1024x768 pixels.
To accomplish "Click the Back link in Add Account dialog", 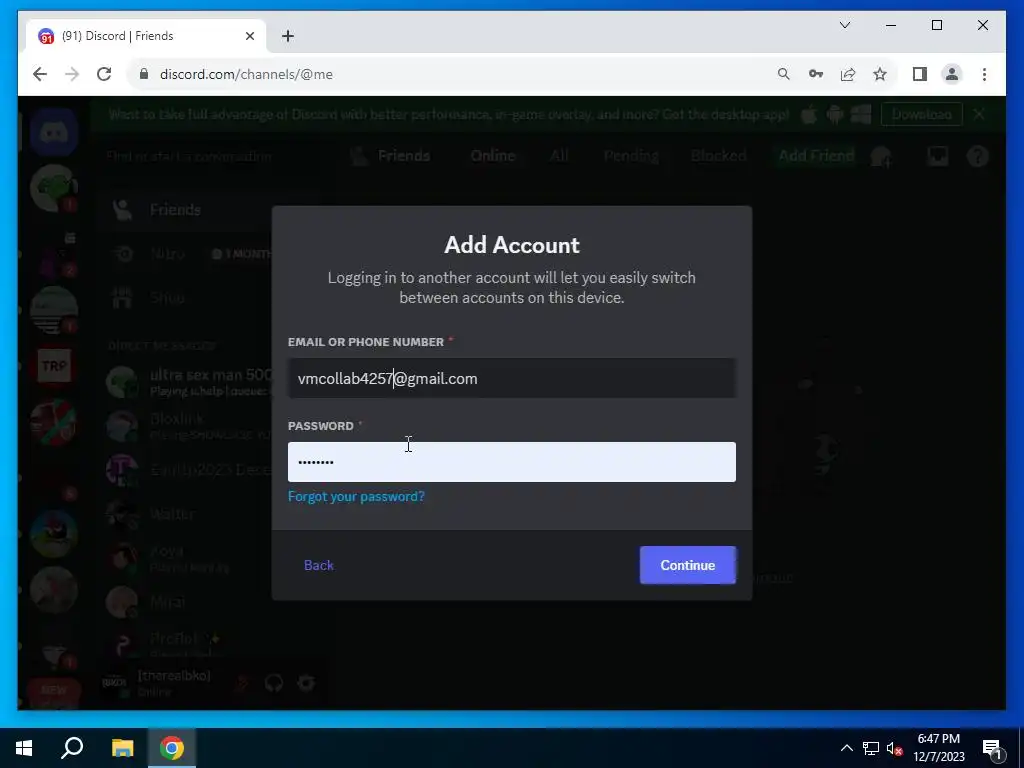I will click(x=319, y=565).
